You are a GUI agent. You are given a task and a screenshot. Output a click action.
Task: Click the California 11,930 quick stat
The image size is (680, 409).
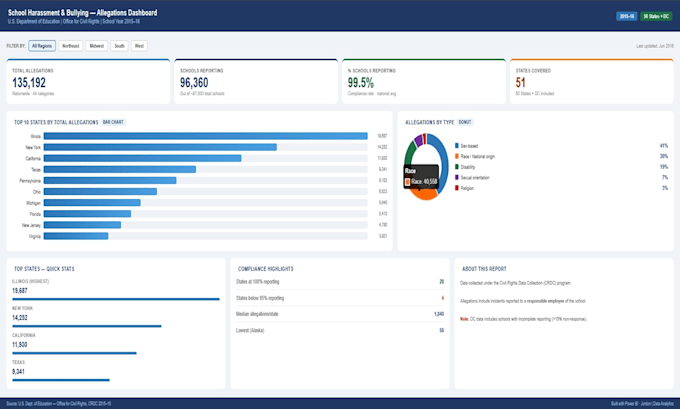20,344
